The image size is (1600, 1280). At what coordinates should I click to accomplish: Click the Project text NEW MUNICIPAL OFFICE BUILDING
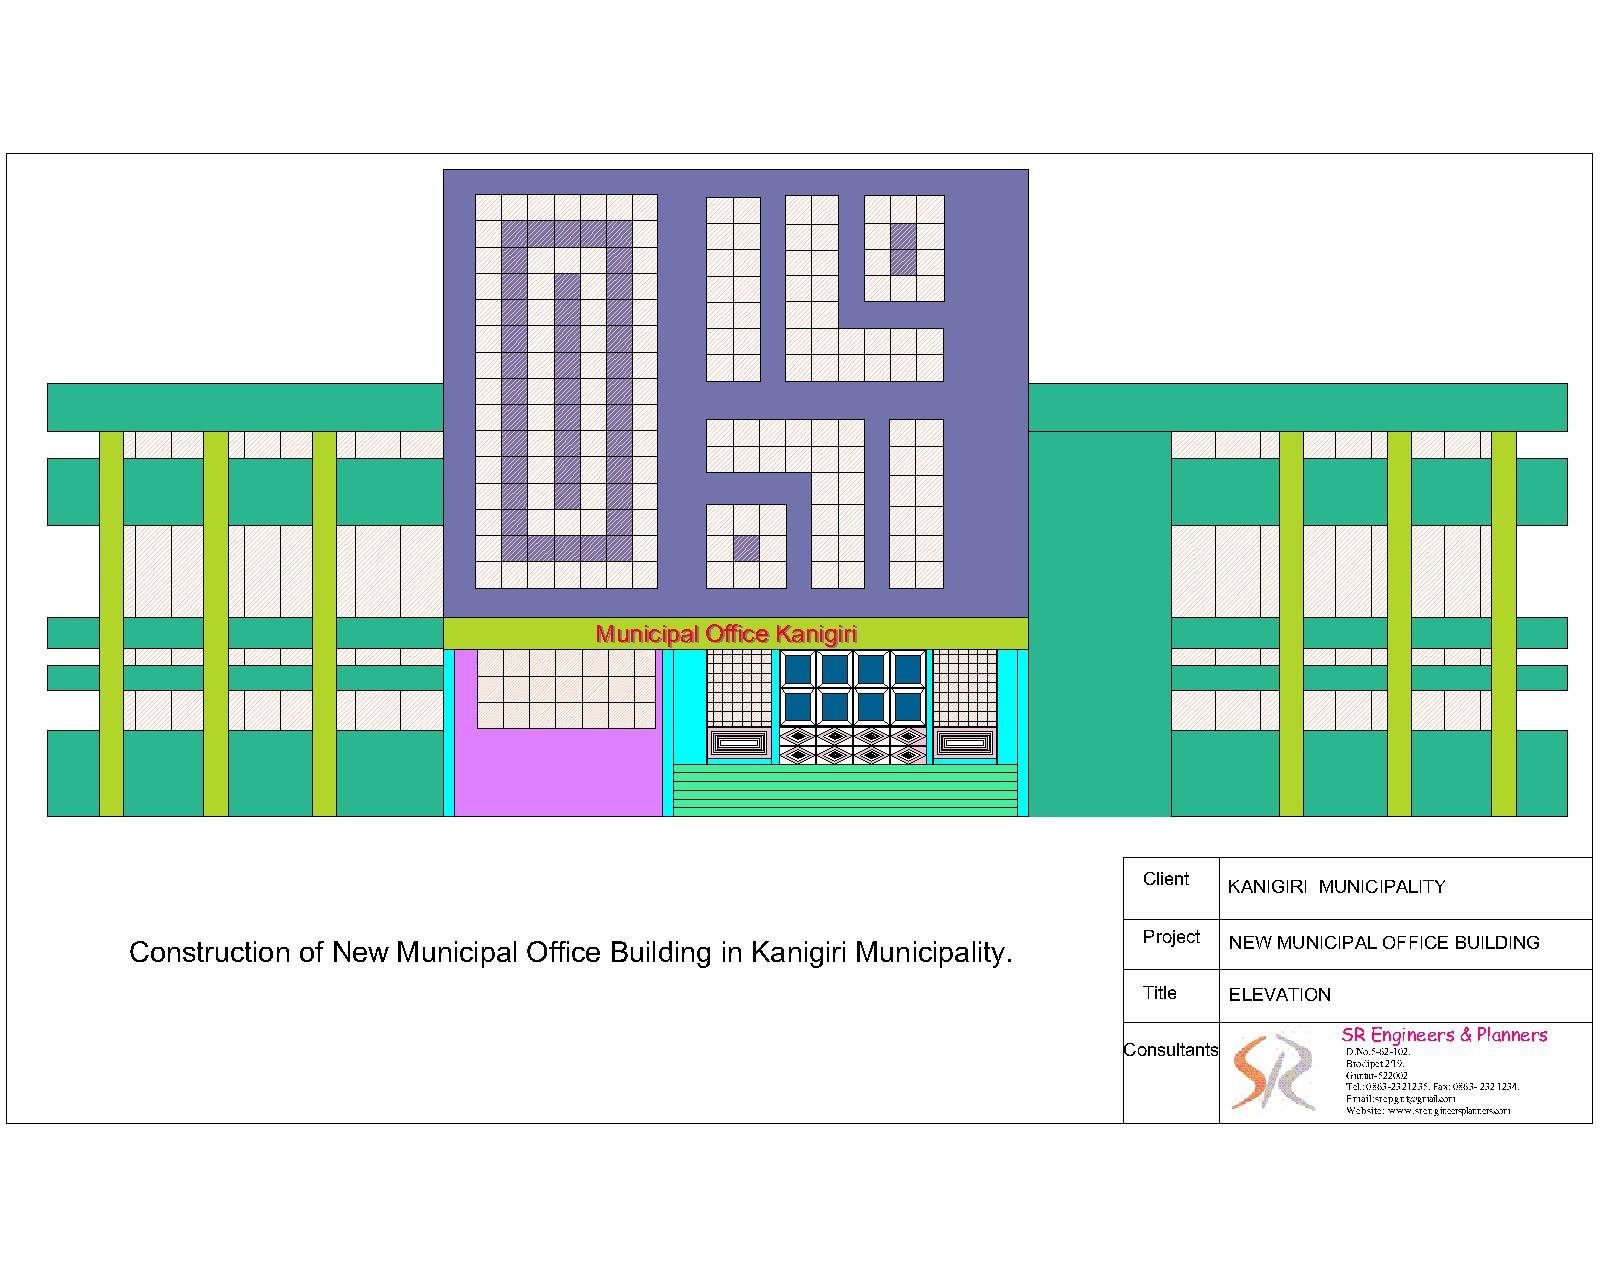(1382, 942)
